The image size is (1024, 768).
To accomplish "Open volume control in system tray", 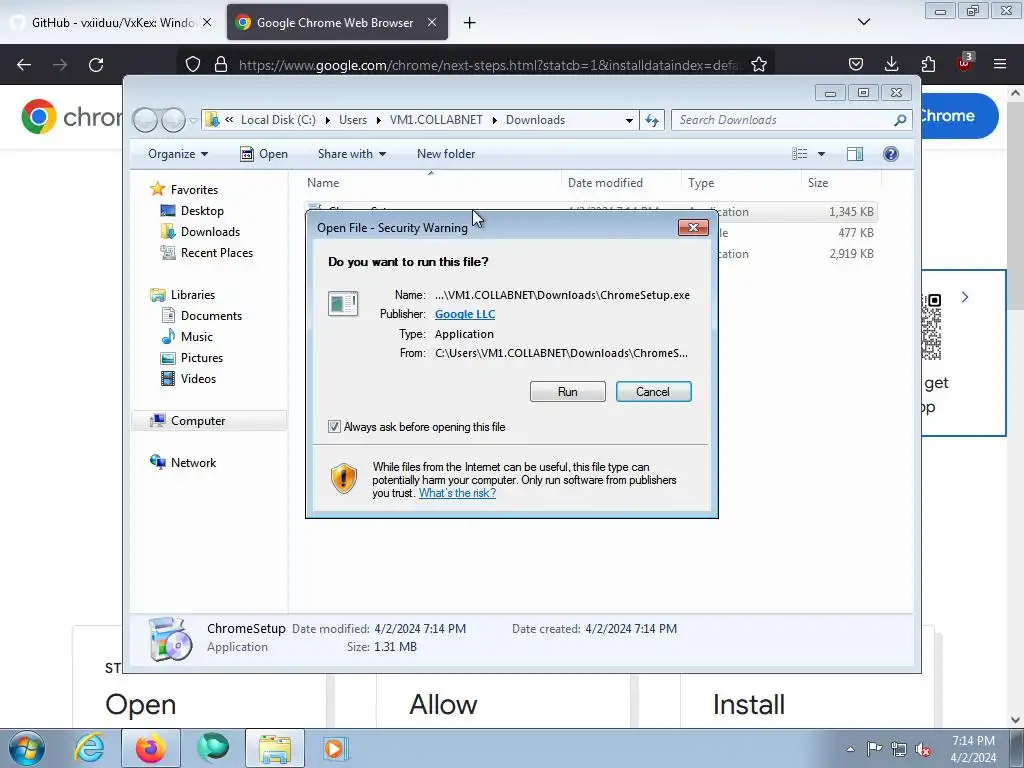I will [923, 749].
